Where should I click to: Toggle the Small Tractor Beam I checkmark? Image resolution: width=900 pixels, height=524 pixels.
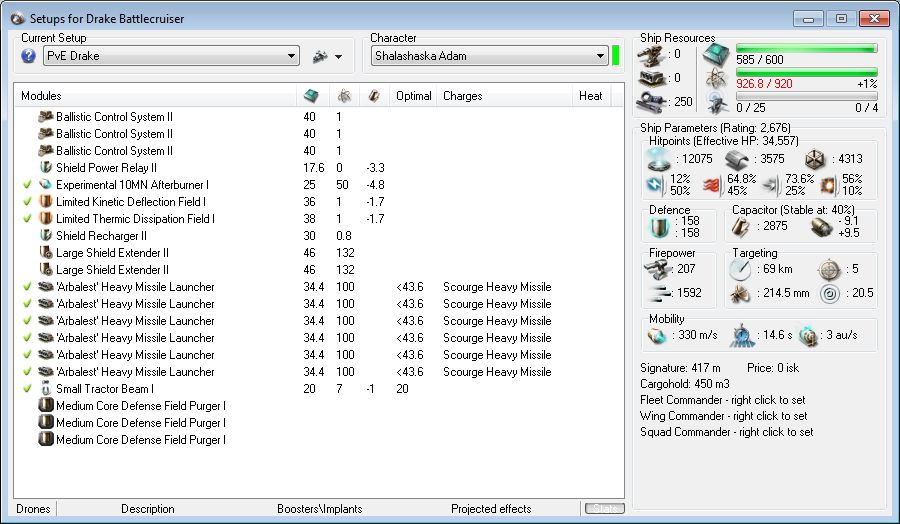27,389
